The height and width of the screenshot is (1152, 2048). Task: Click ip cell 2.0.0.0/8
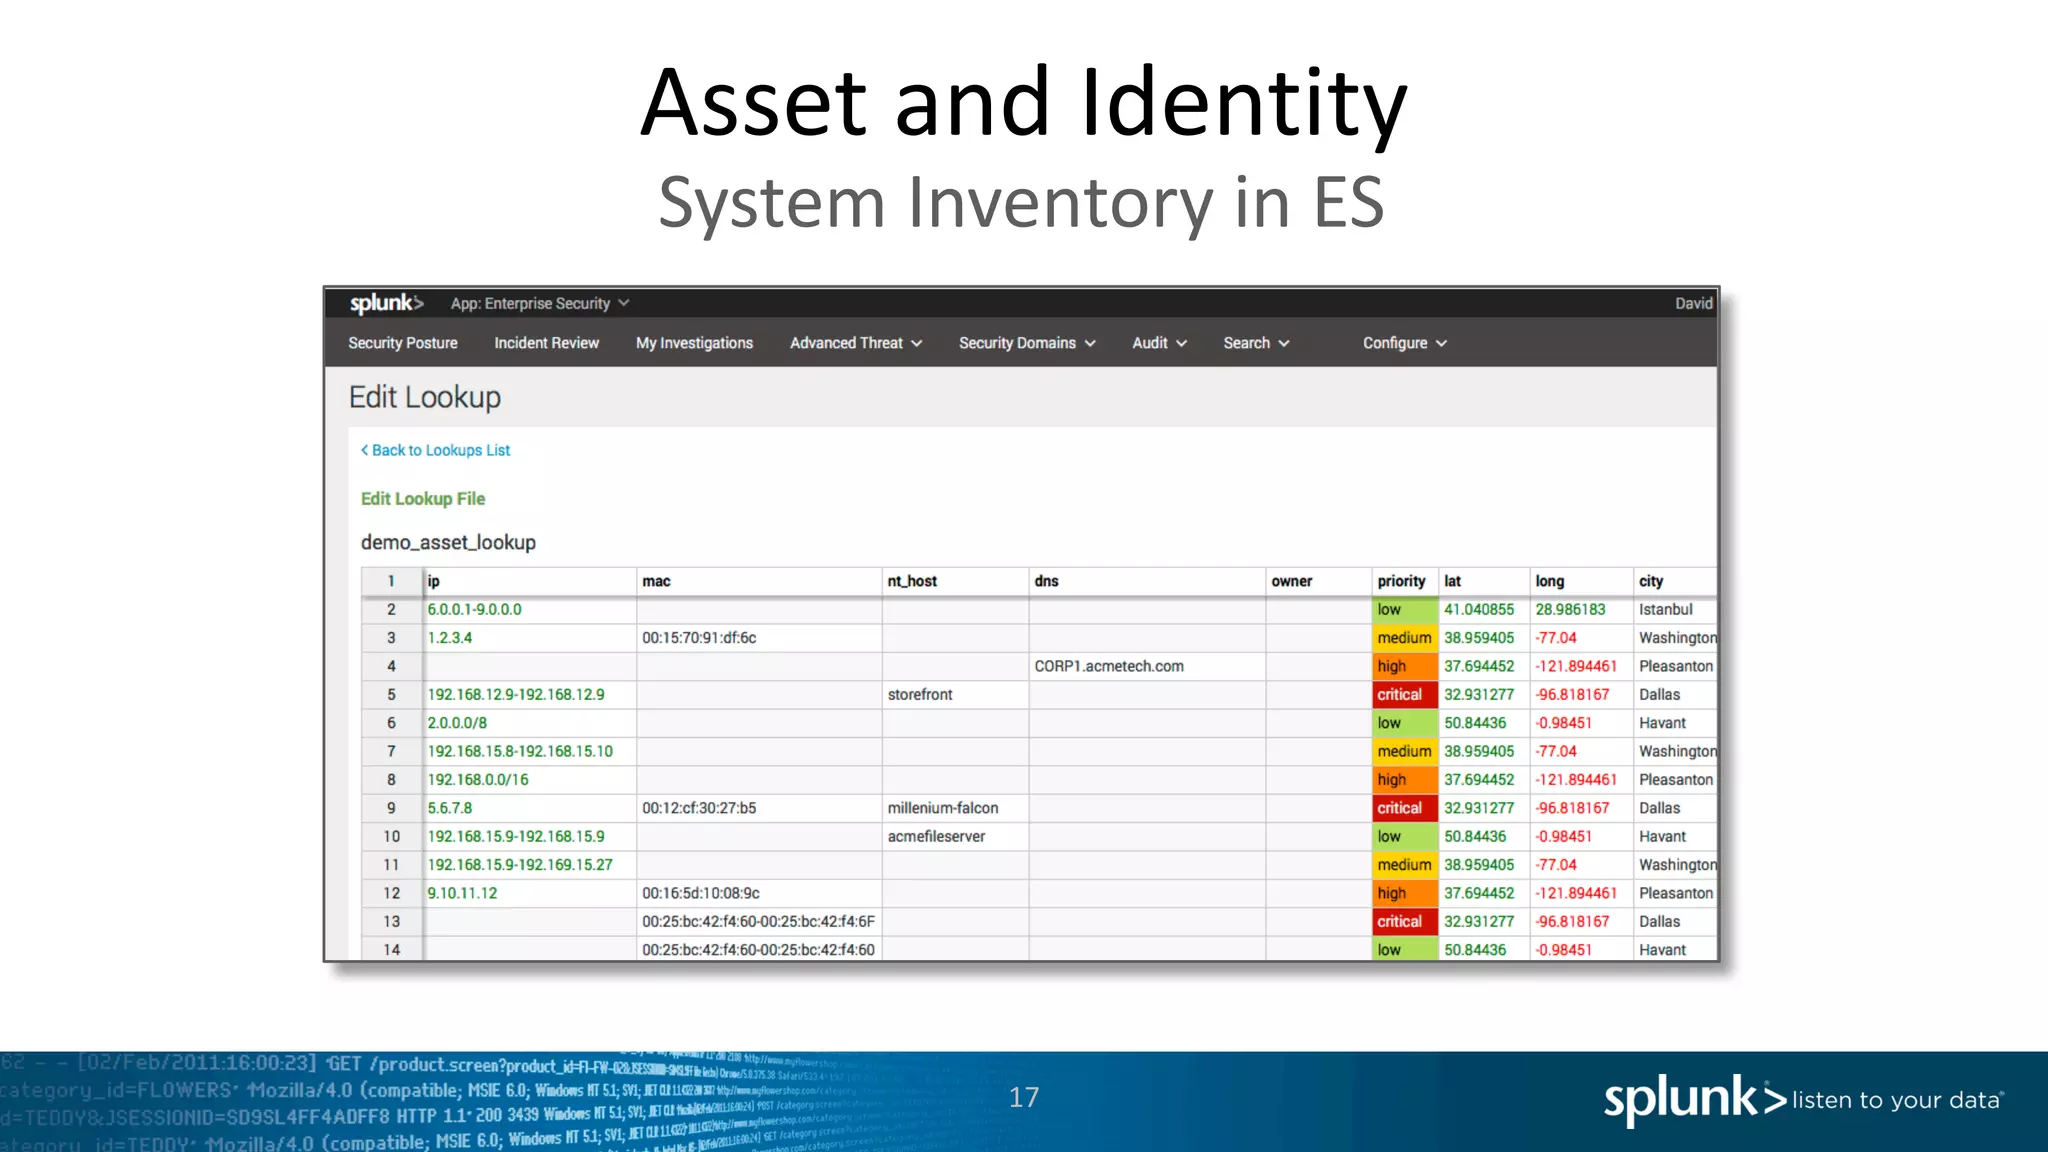point(530,723)
